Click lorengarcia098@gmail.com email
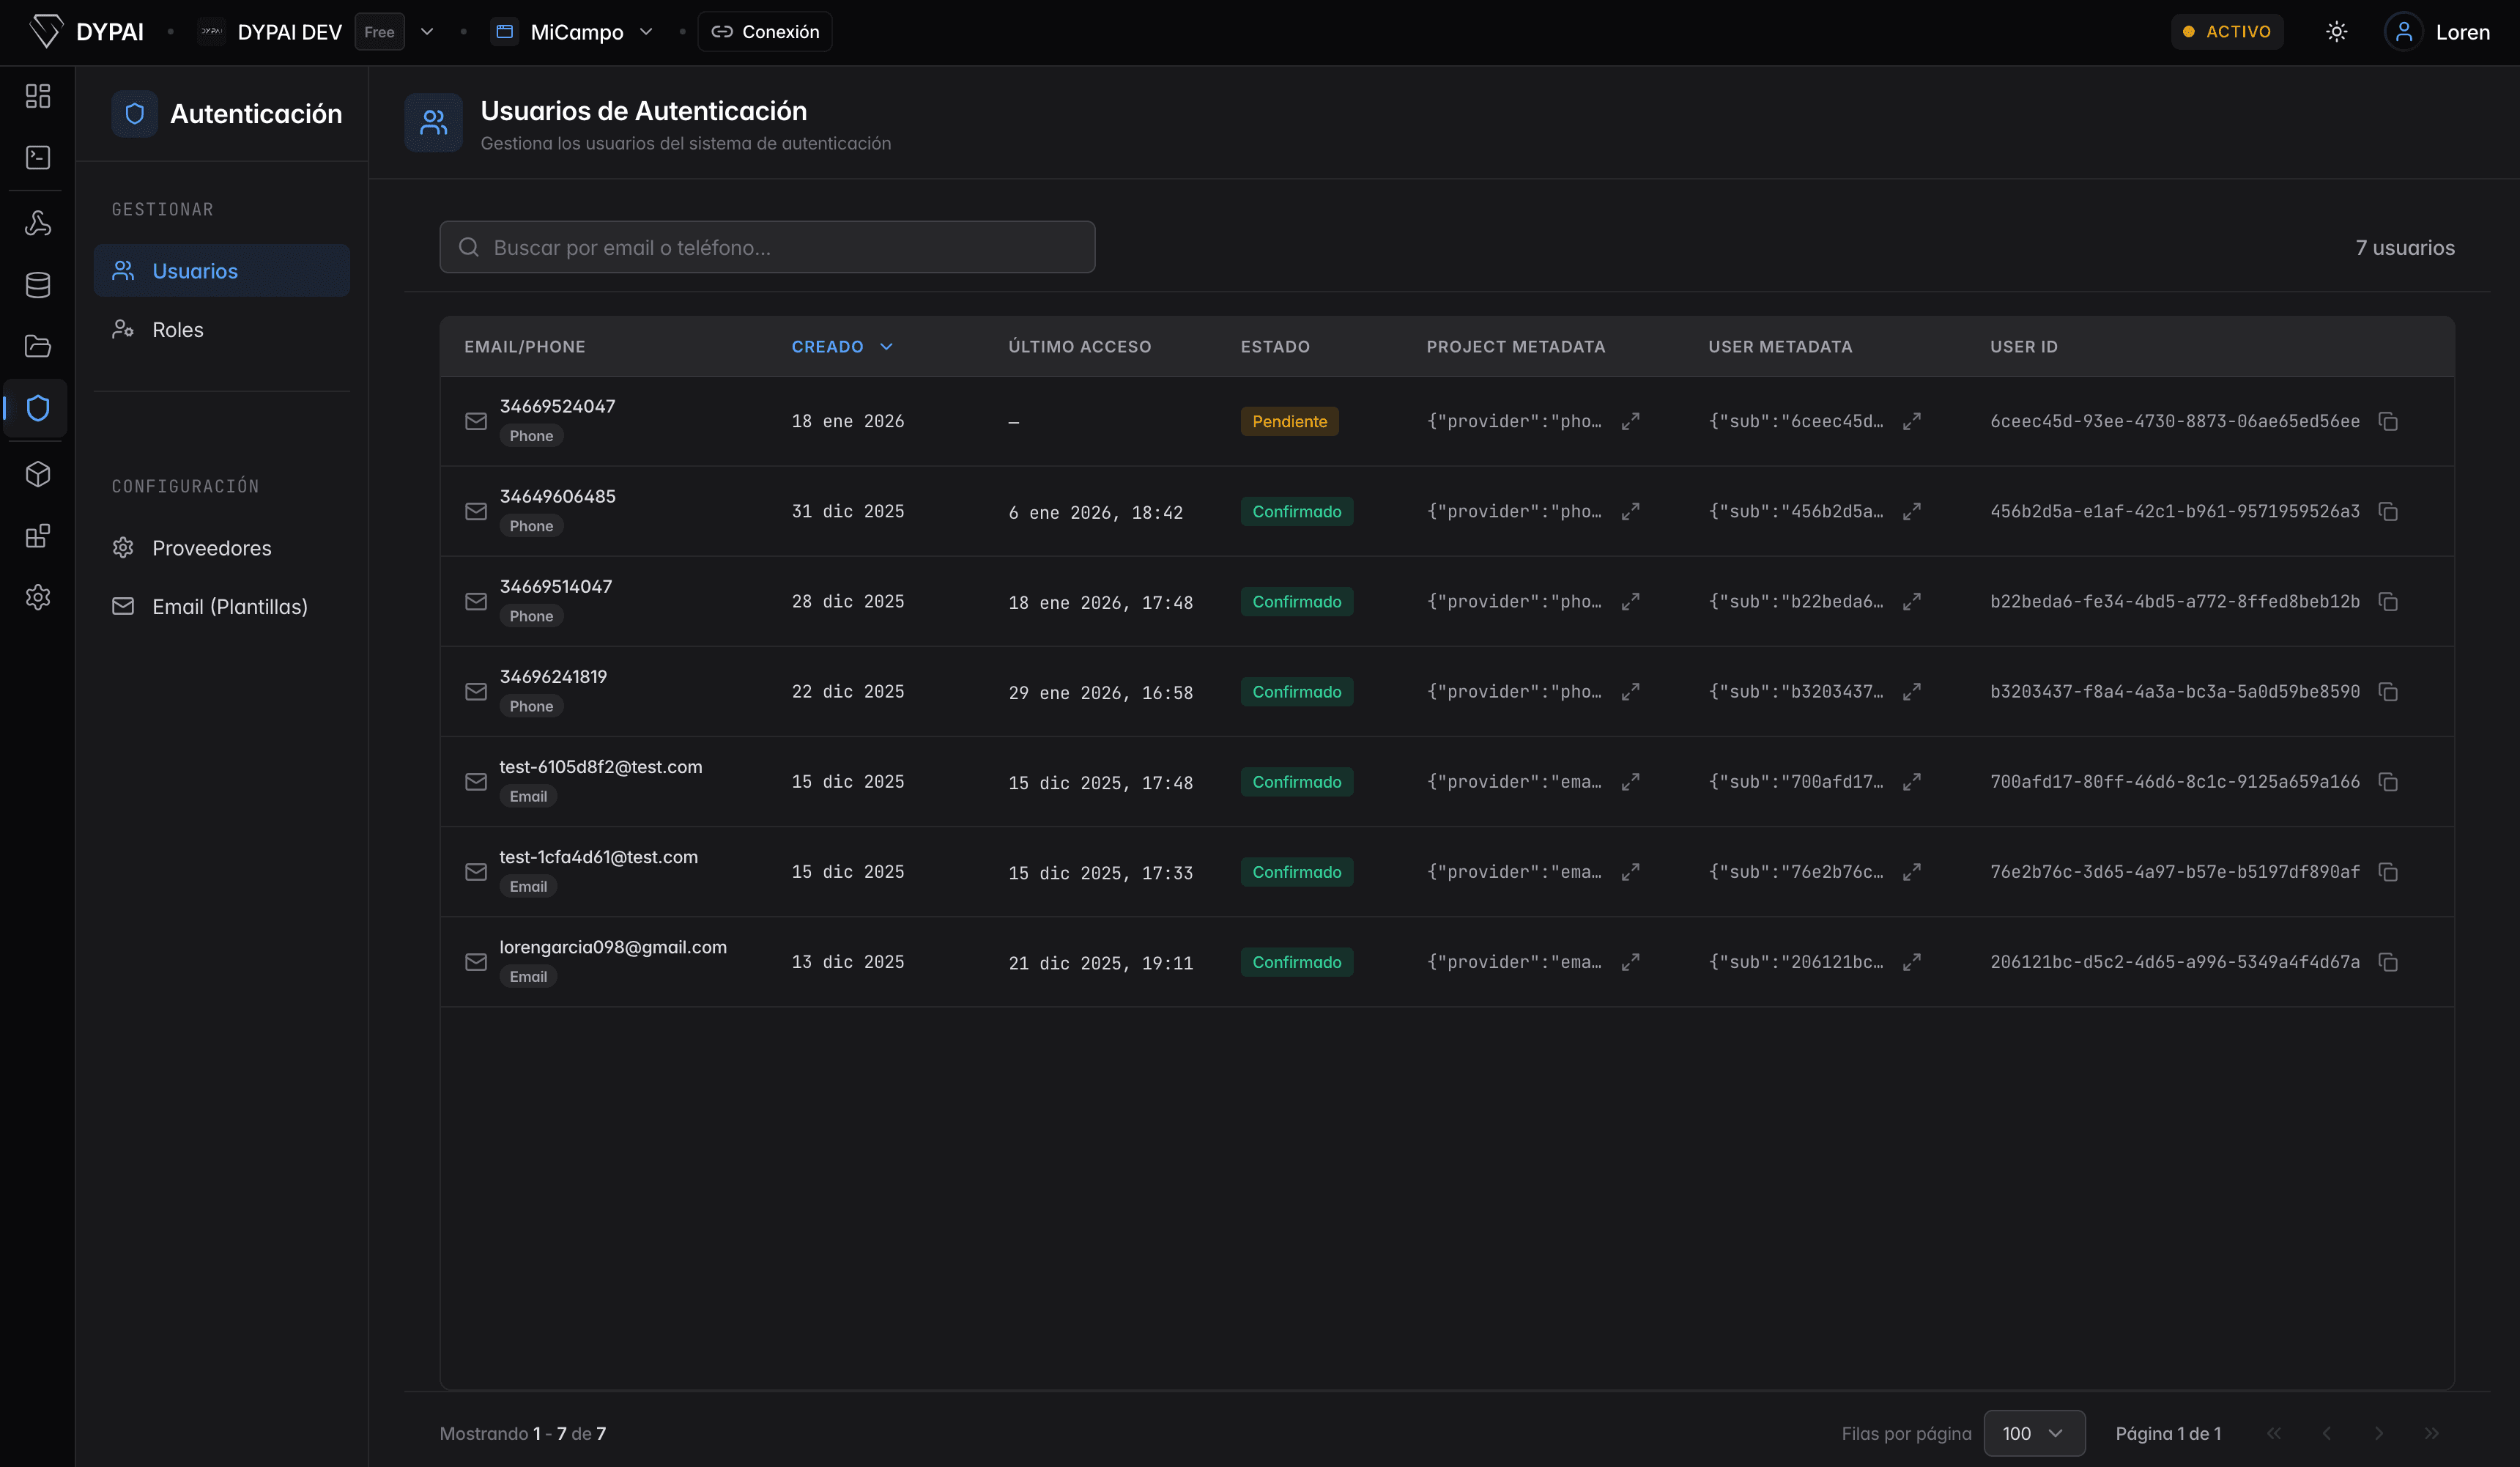 (x=613, y=946)
